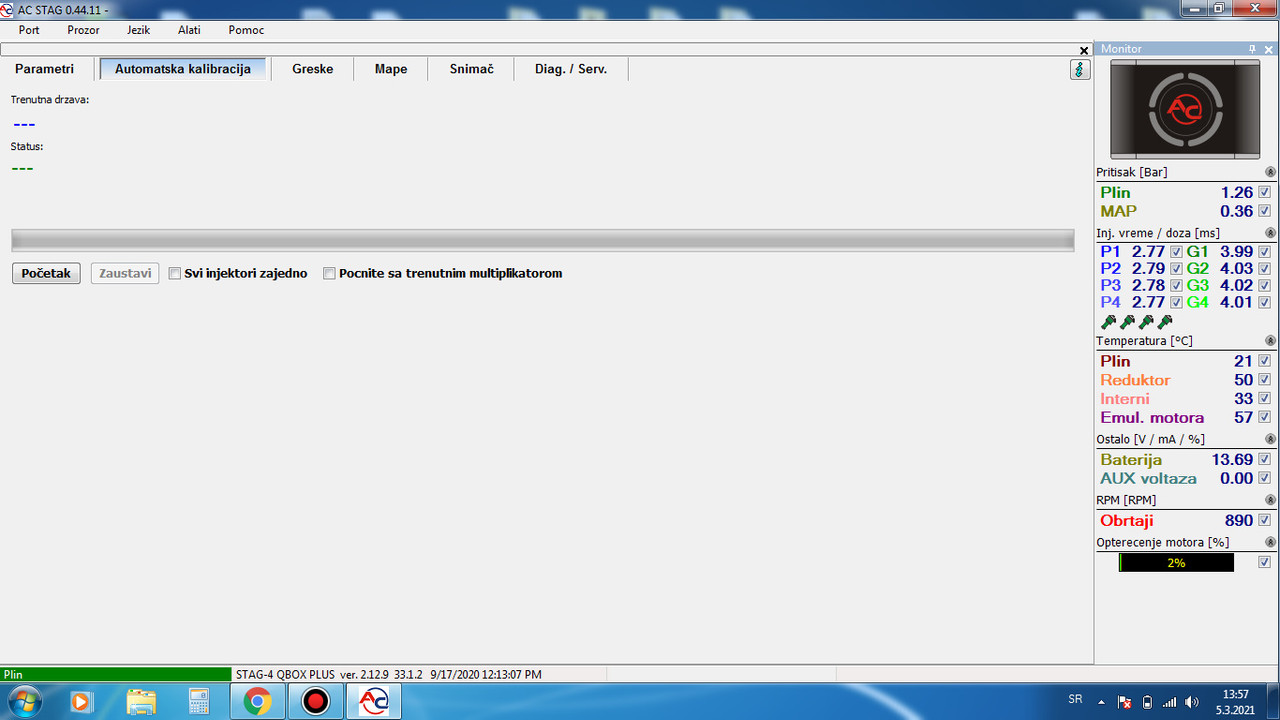Click the Početak button
Viewport: 1280px width, 720px height.
[x=46, y=273]
